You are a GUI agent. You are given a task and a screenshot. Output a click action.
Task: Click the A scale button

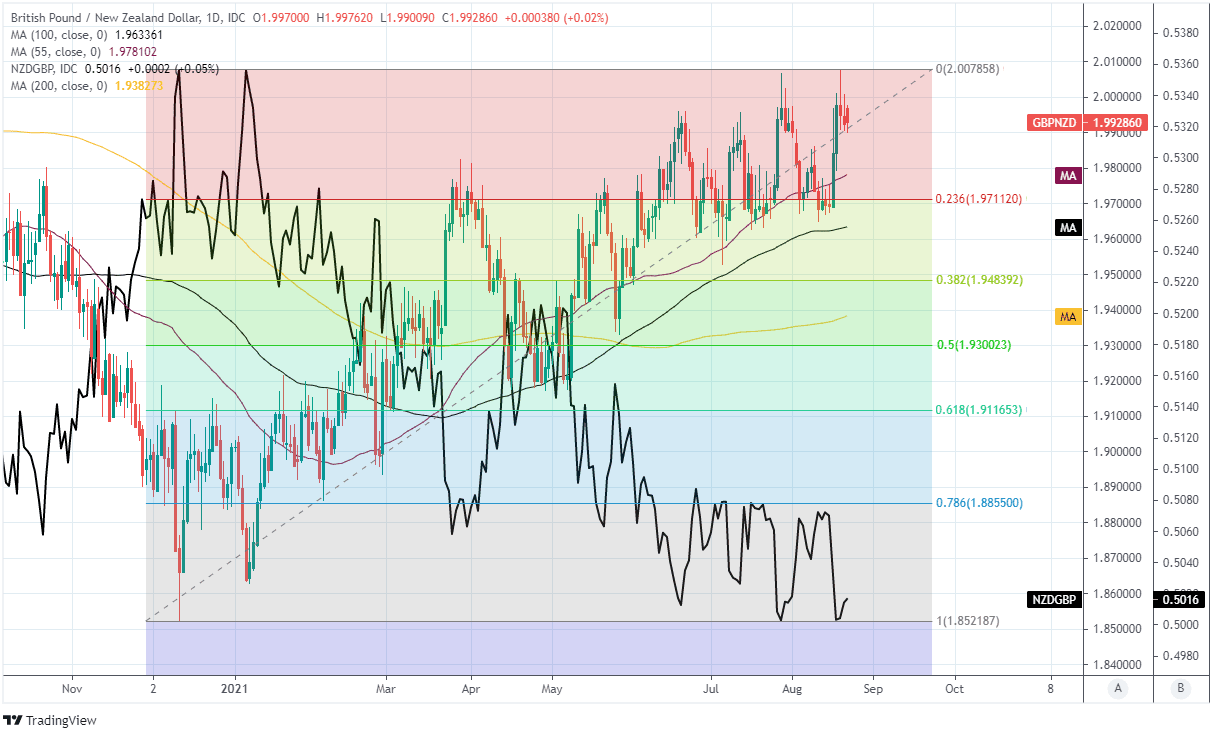tap(1117, 688)
